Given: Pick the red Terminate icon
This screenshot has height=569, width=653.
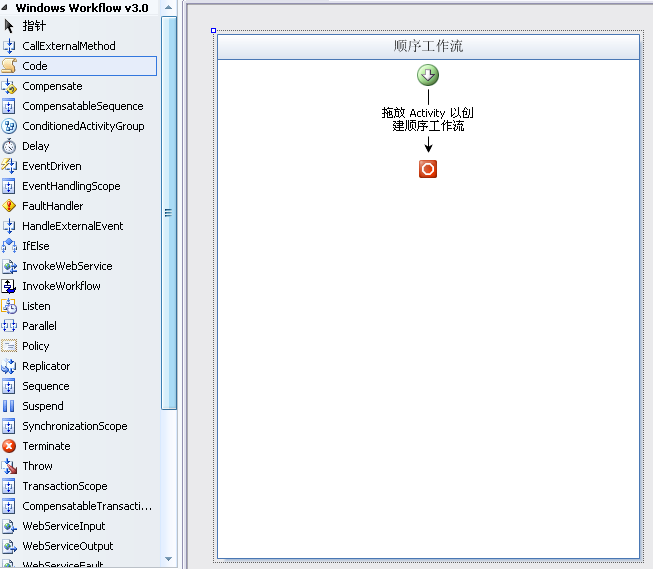Looking at the screenshot, I should coord(9,446).
